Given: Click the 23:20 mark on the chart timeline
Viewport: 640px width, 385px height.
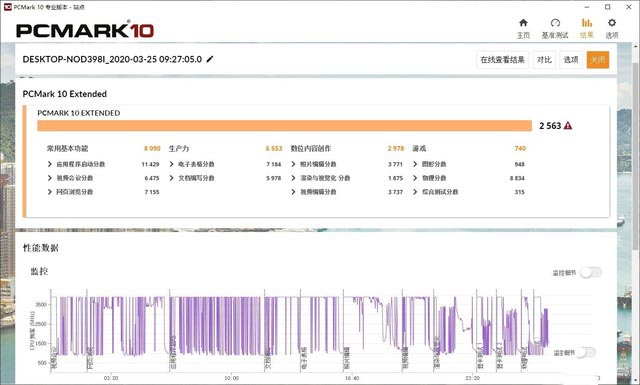Looking at the screenshot, I should coord(472,378).
